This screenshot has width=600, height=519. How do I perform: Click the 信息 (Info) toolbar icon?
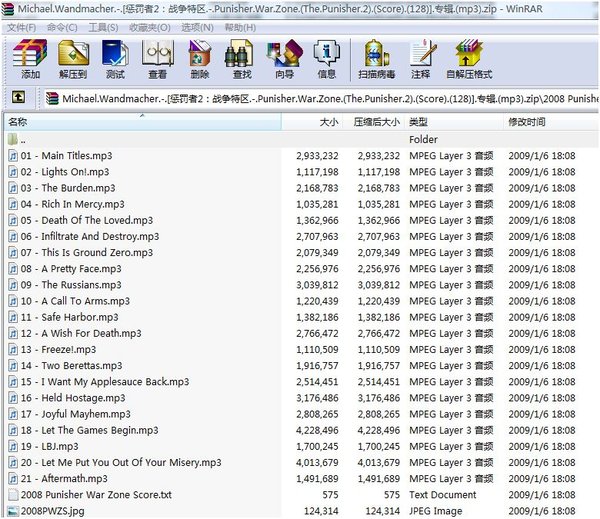point(326,54)
